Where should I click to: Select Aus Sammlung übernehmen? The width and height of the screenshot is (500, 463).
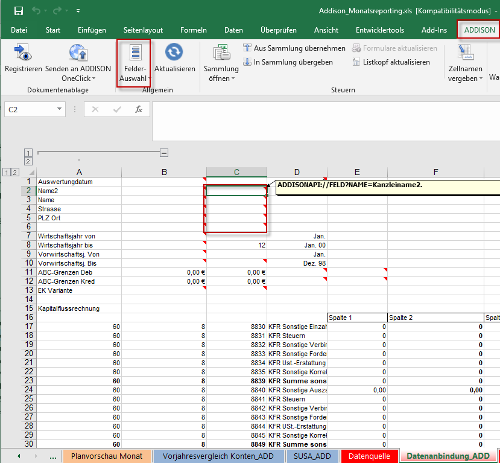click(x=294, y=48)
